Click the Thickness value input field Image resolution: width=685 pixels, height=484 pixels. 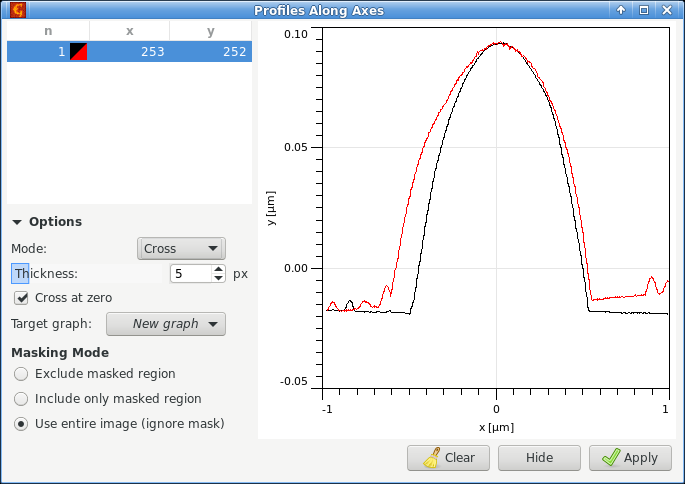[x=189, y=273]
